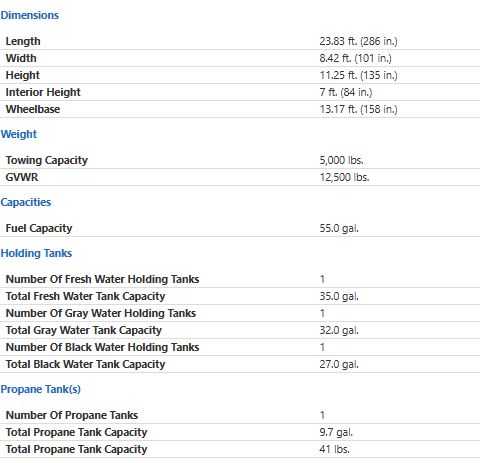This screenshot has height=463, width=480.
Task: Click the GVWR value 12,500 lbs.
Action: pyautogui.click(x=344, y=177)
